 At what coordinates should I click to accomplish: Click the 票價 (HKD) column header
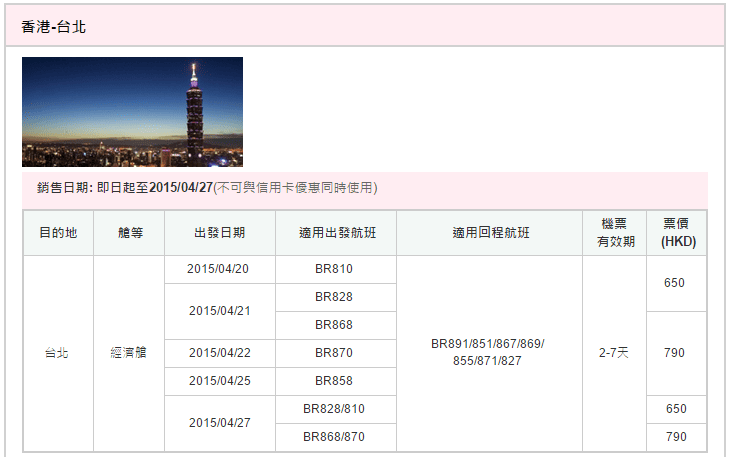(x=676, y=233)
